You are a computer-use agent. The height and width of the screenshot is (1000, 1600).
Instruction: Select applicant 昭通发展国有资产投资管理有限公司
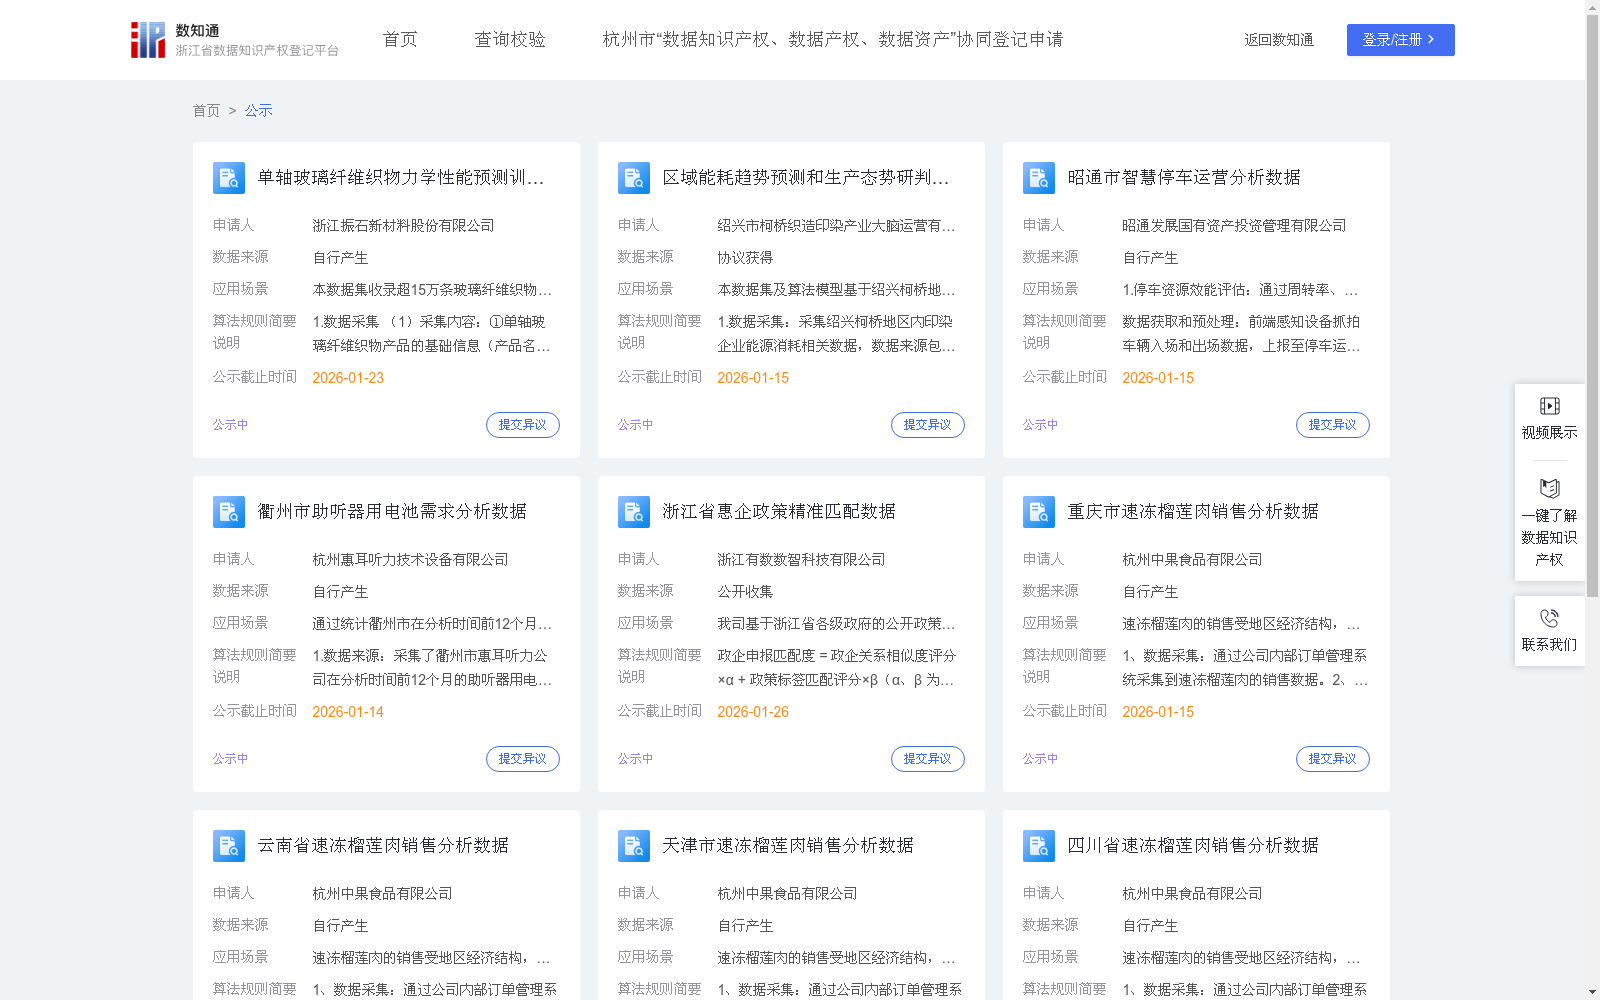pyautogui.click(x=1234, y=226)
